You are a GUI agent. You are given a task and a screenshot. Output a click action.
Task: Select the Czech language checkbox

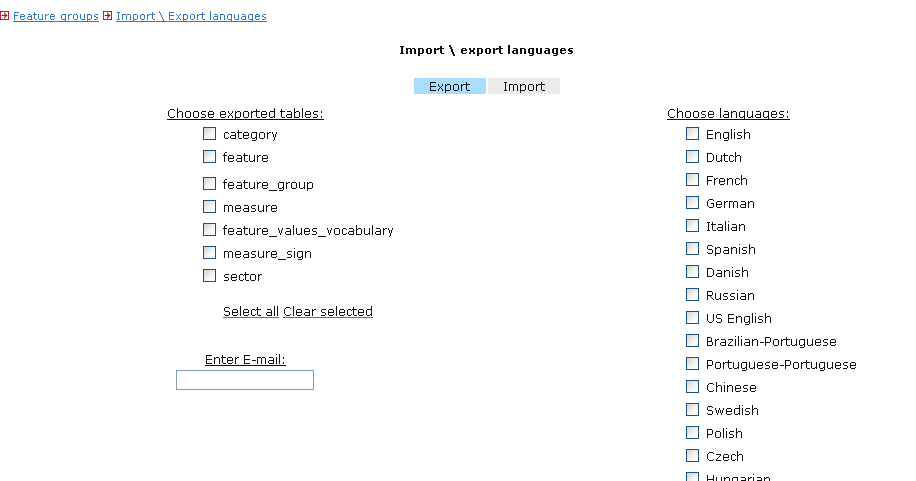click(692, 456)
